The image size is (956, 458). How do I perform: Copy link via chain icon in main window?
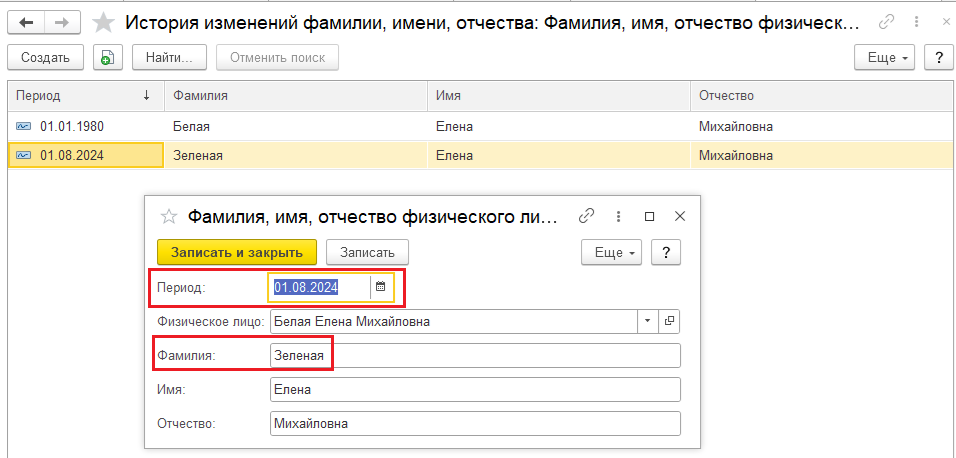coord(886,23)
